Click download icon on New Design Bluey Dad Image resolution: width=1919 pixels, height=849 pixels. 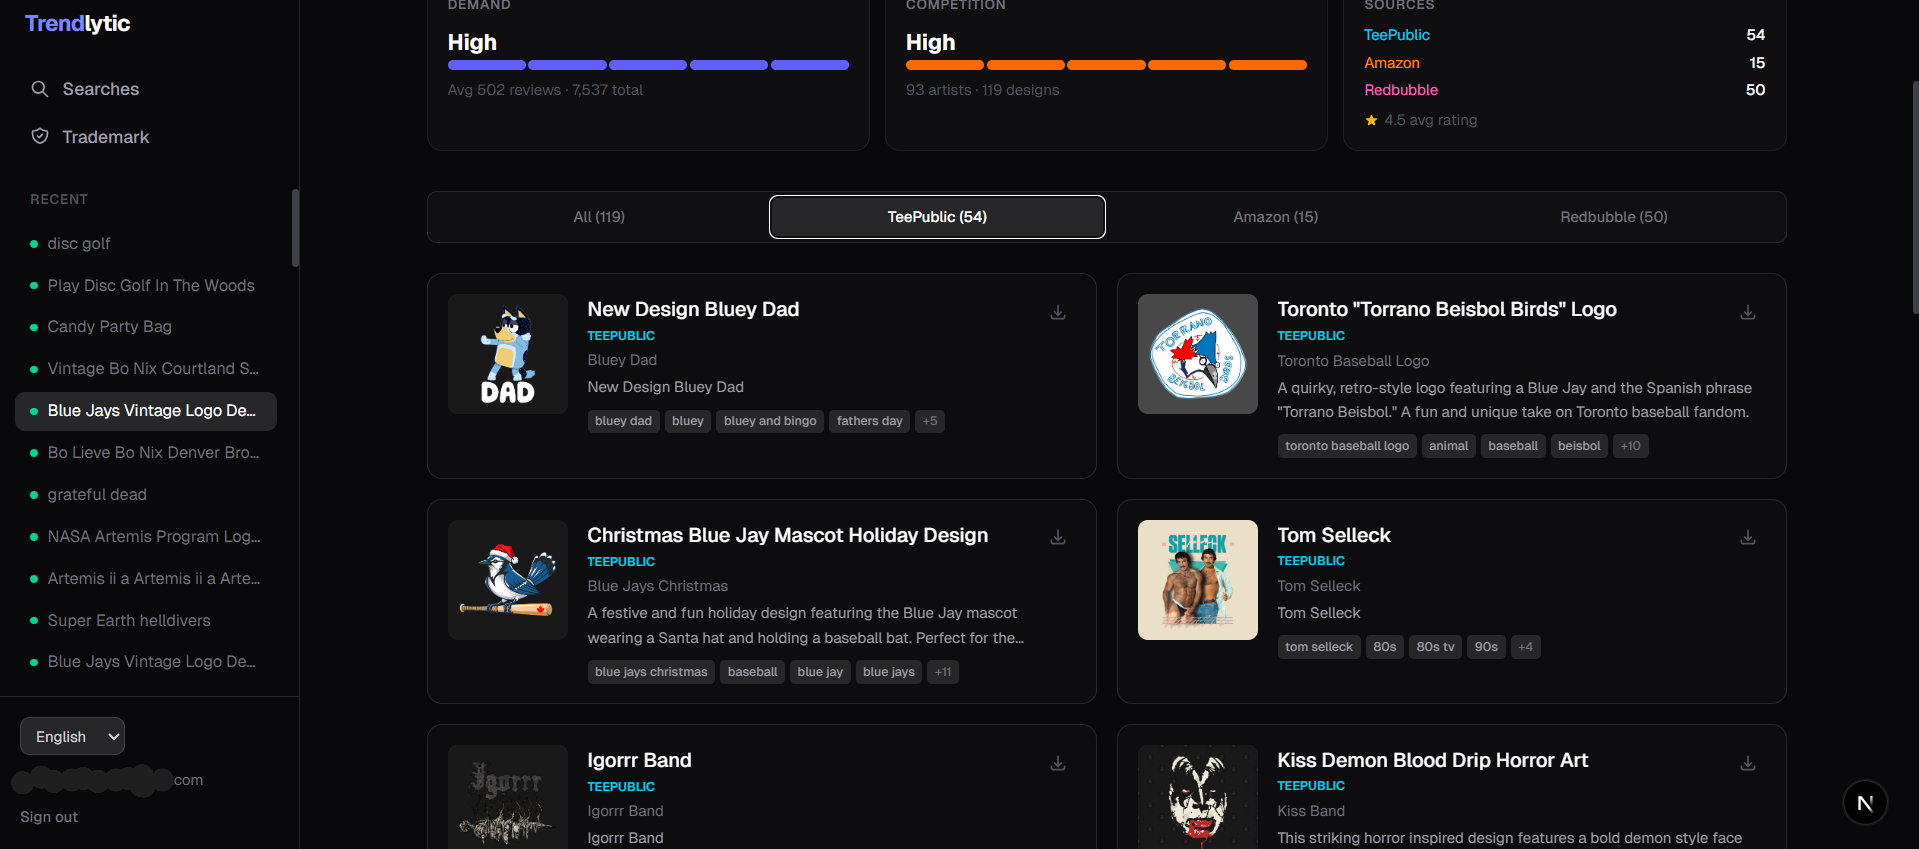[1057, 313]
